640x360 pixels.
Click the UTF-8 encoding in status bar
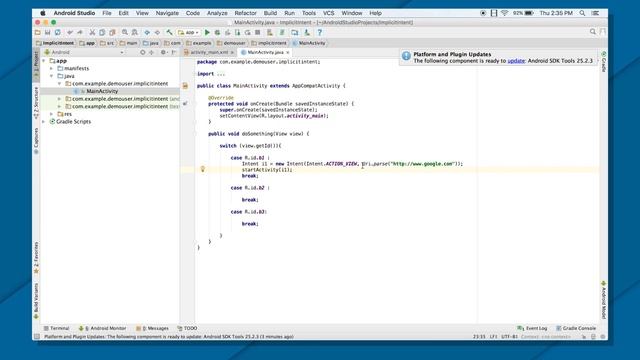(x=509, y=337)
